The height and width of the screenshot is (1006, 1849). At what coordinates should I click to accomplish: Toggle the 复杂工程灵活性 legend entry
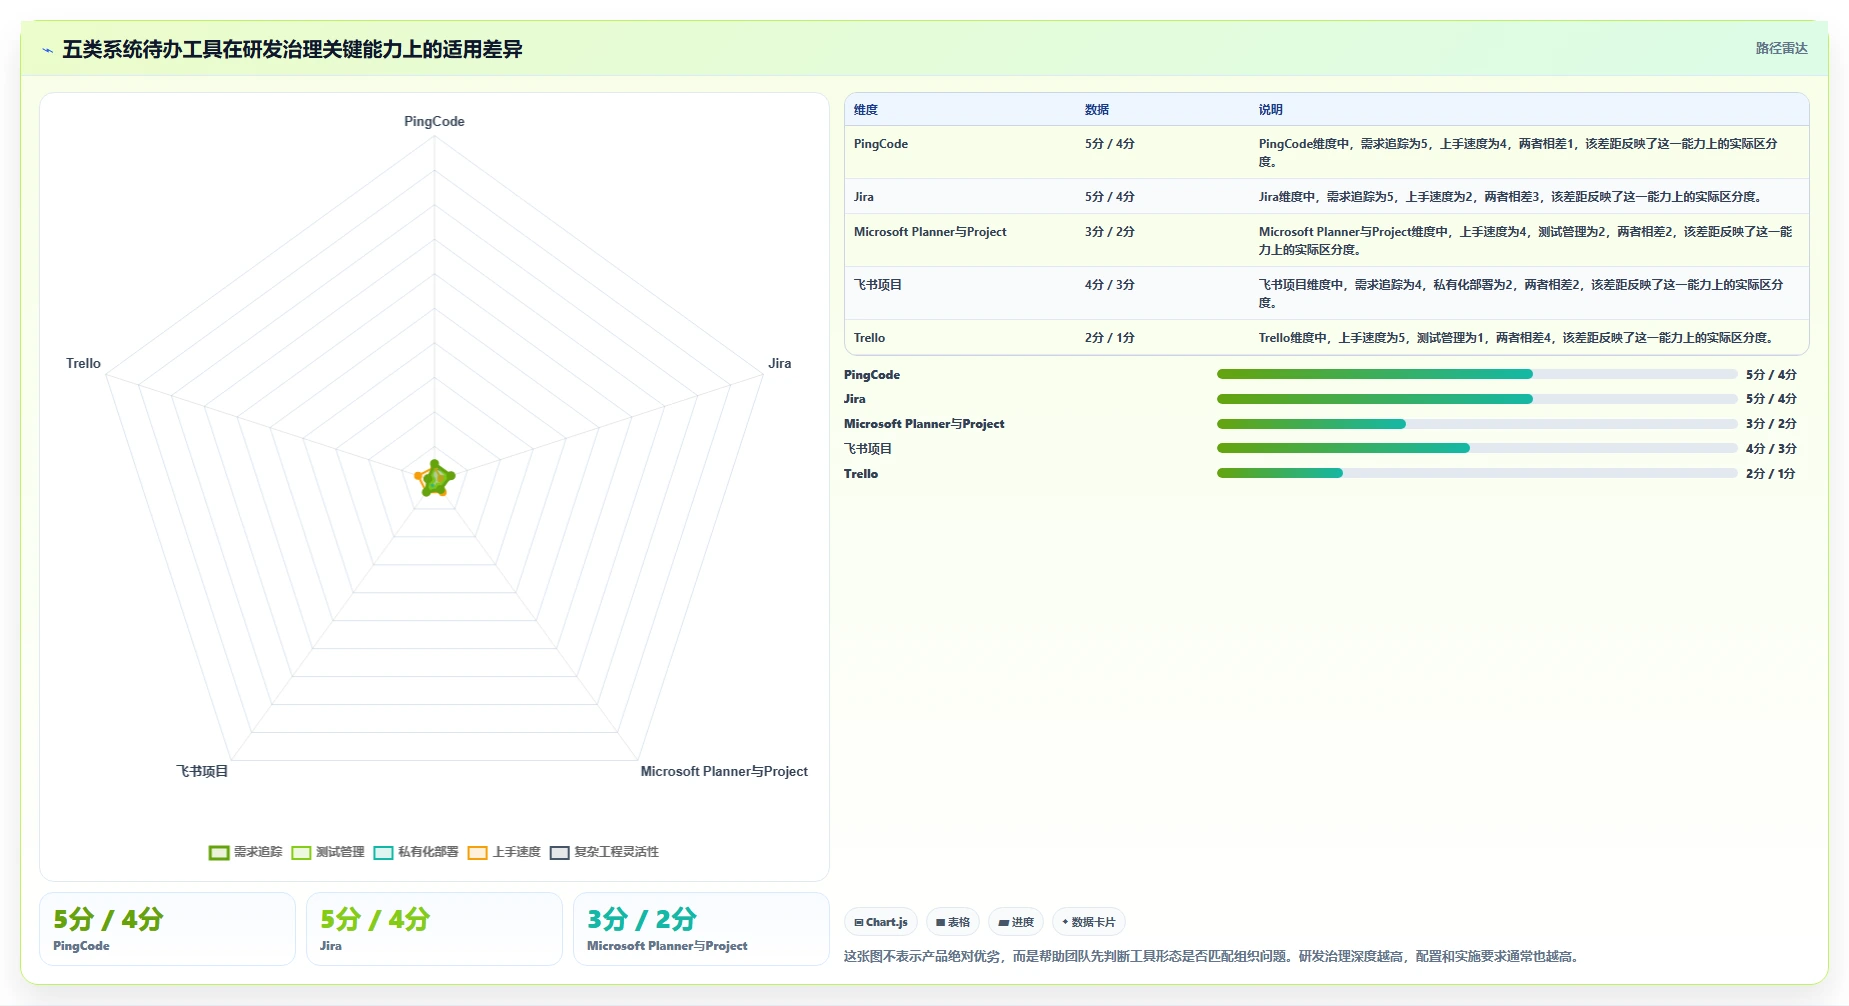pos(604,852)
